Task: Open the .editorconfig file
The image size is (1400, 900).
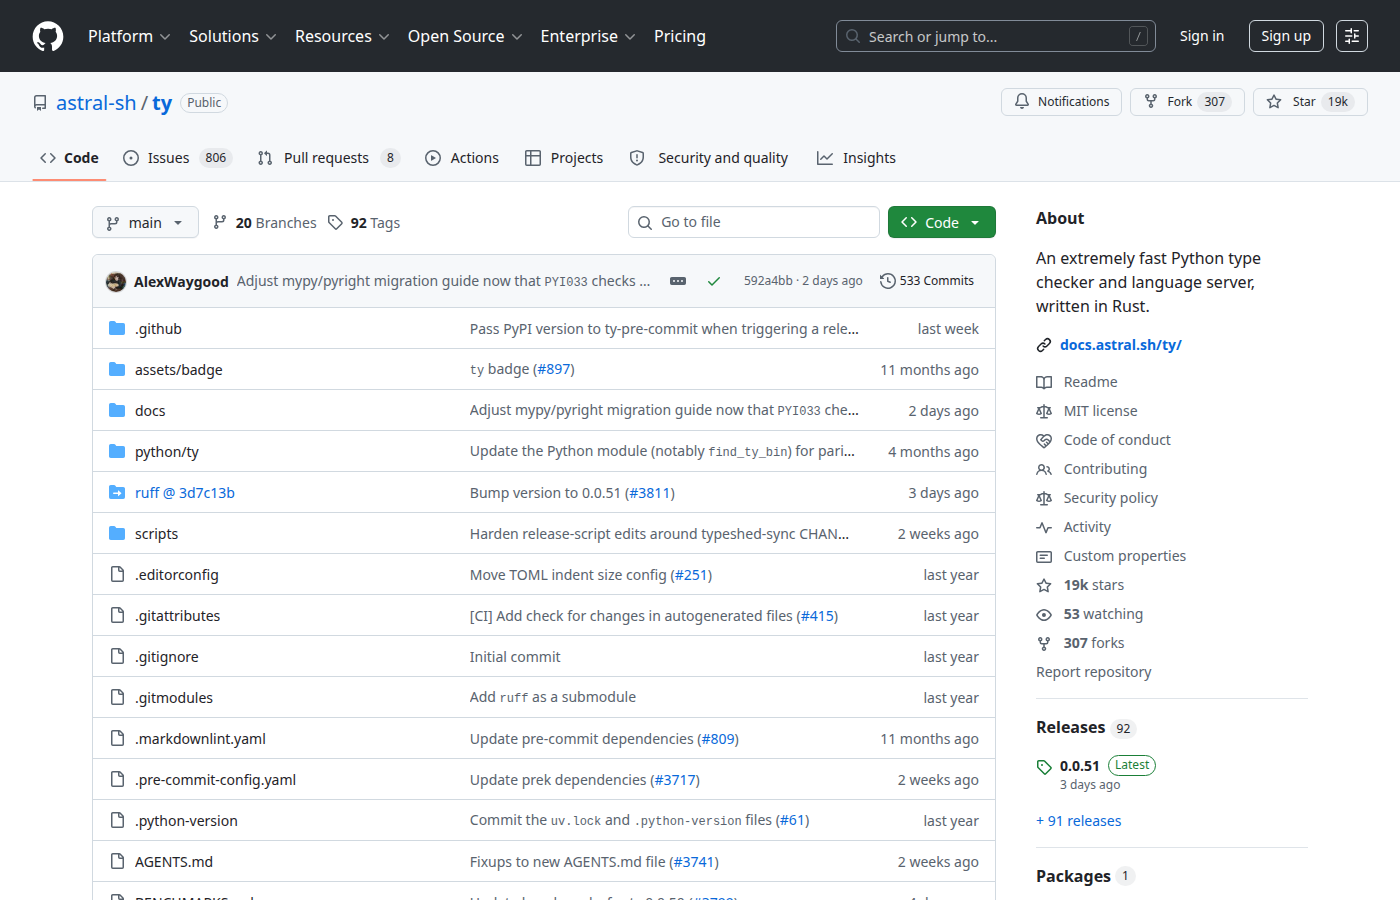Action: [x=177, y=575]
